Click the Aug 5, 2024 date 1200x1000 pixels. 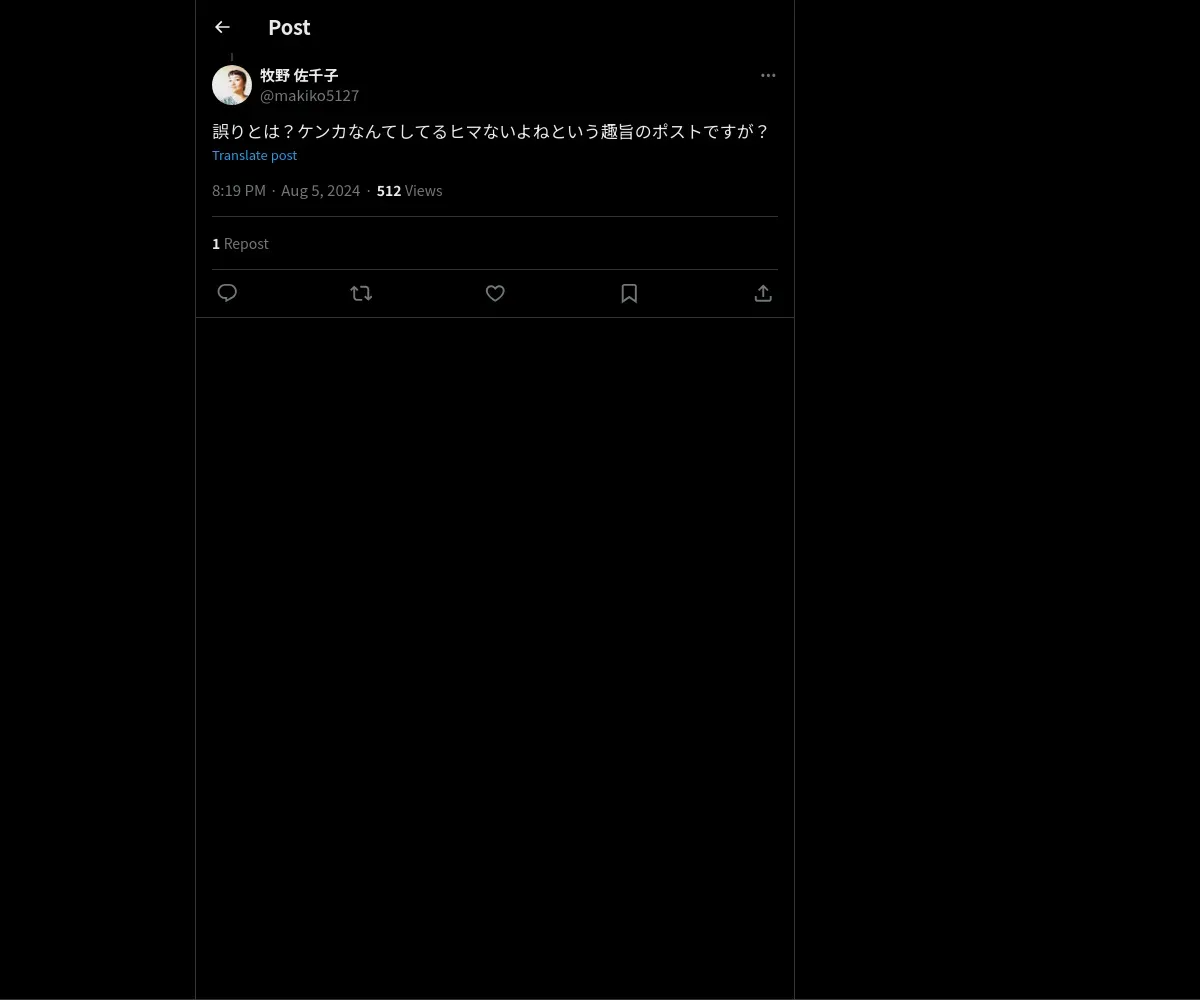(x=320, y=190)
